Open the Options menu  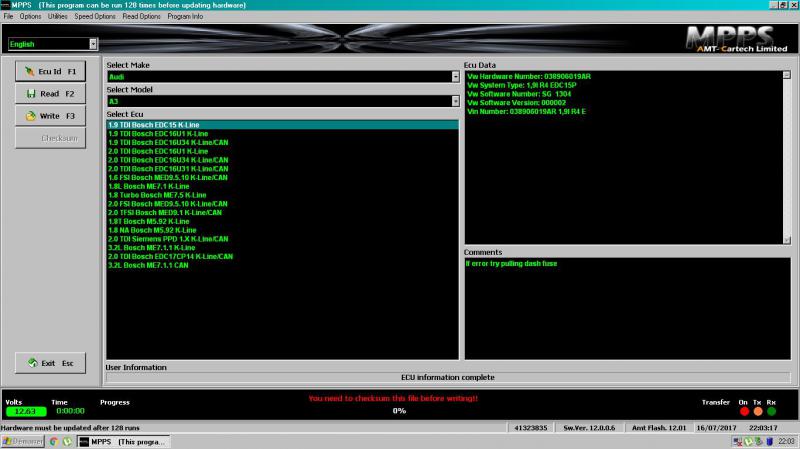point(30,16)
